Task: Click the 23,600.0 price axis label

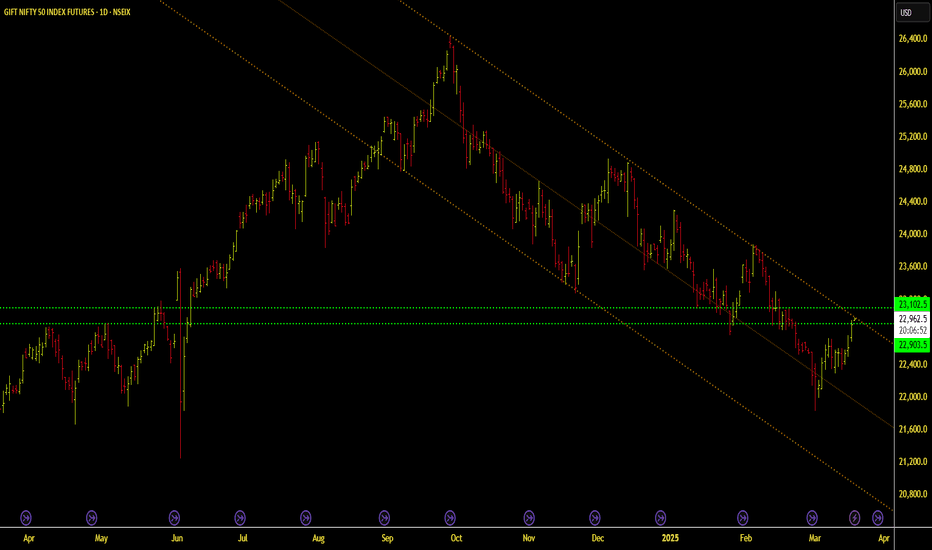Action: tap(912, 266)
